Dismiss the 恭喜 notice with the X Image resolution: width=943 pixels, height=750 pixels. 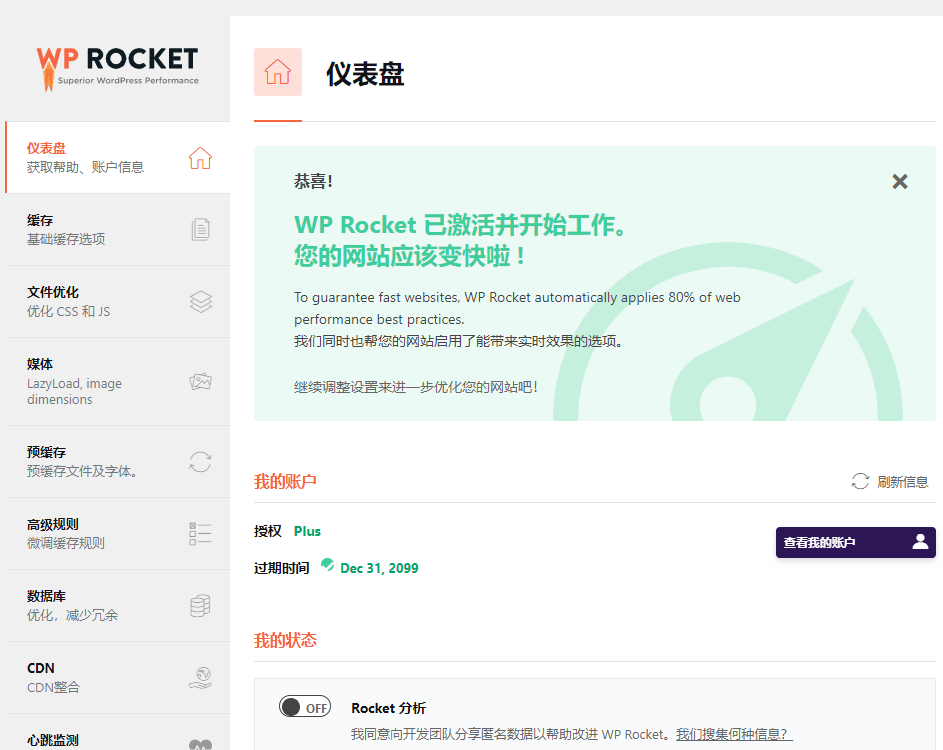tap(900, 181)
